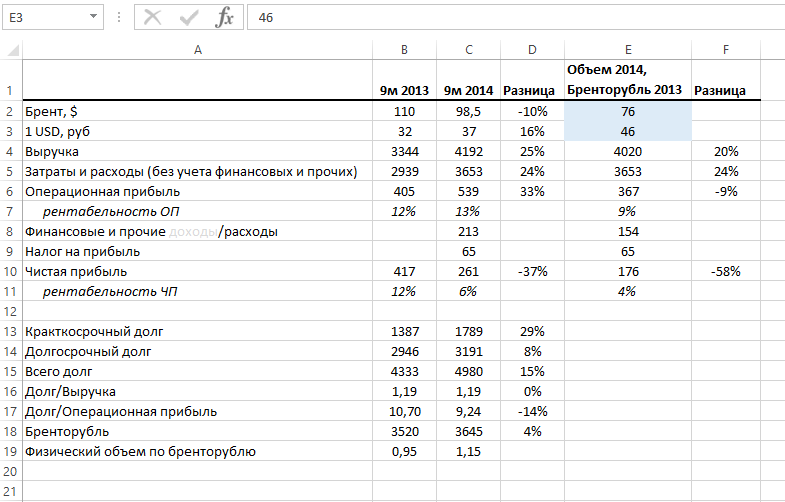Select cell B10 with value 417
The width and height of the screenshot is (785, 502).
tap(405, 271)
